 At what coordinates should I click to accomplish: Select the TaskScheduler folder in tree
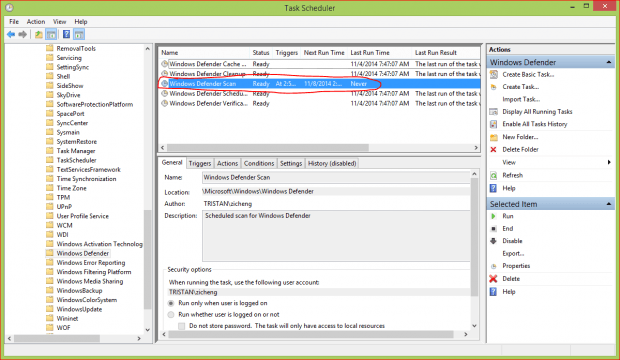[76, 160]
